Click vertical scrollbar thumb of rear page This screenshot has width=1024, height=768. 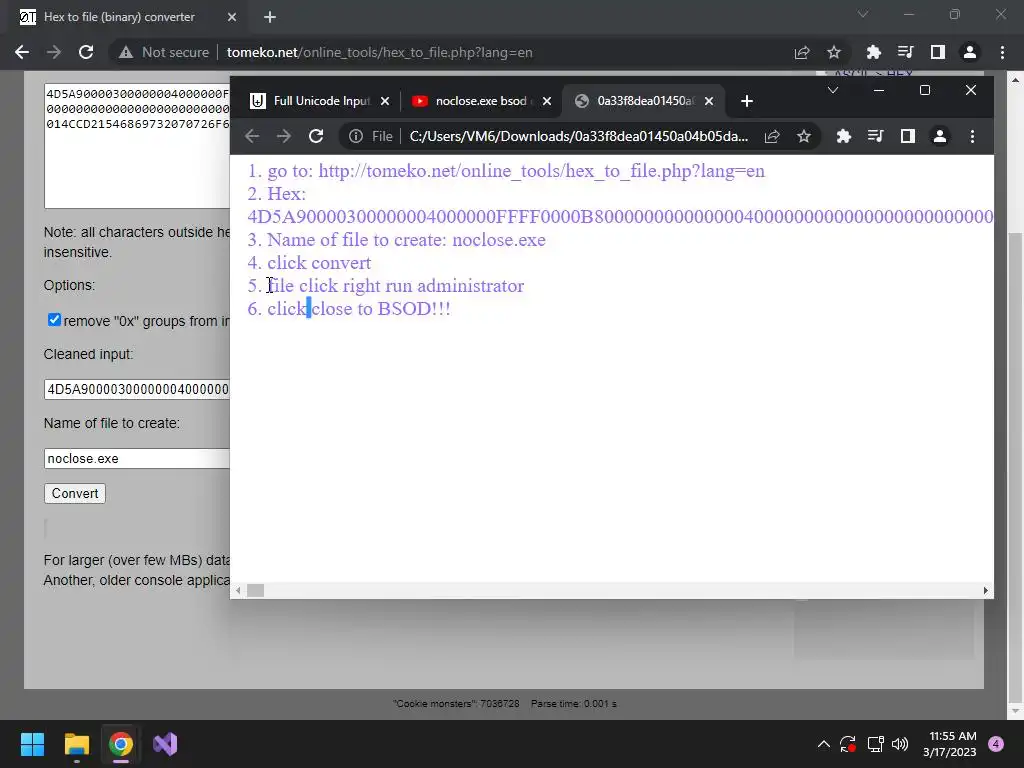coord(1015,467)
